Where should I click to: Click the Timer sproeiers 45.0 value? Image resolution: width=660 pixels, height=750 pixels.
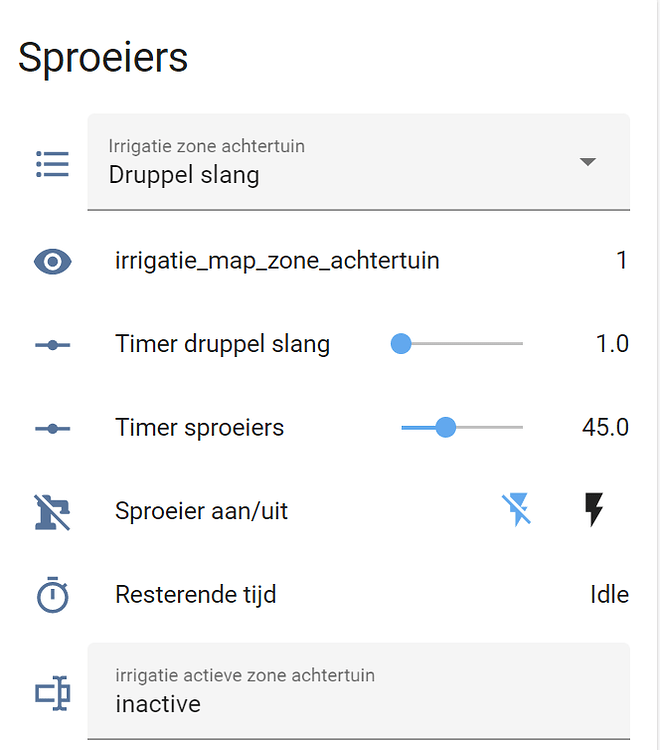(605, 428)
